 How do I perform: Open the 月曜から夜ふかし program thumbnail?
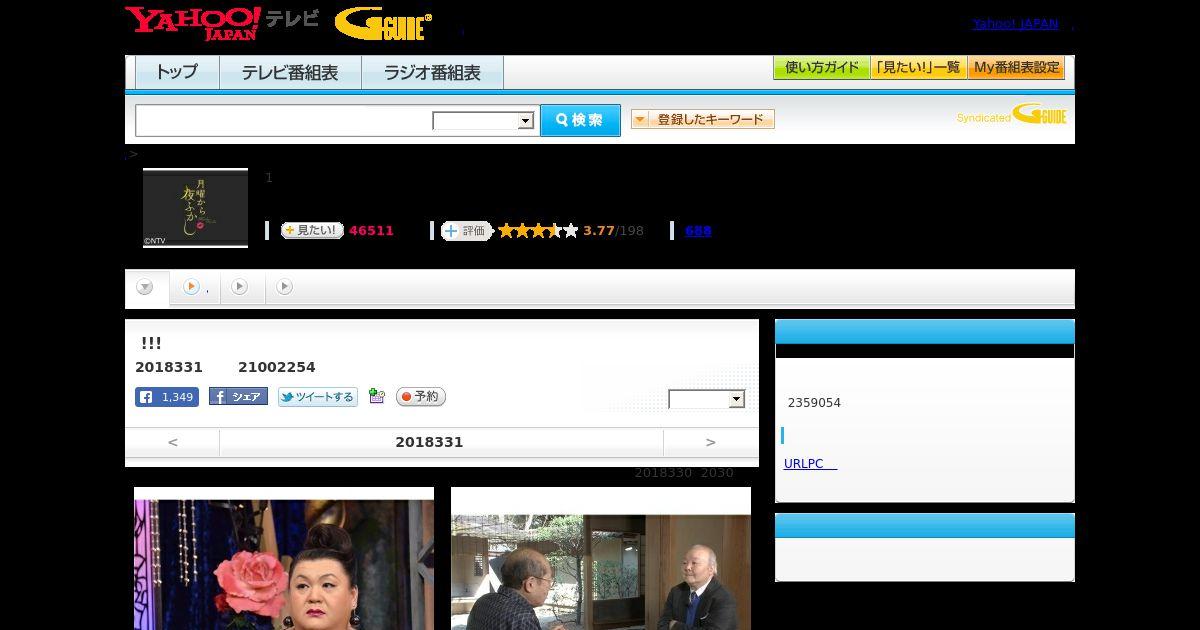click(x=195, y=208)
